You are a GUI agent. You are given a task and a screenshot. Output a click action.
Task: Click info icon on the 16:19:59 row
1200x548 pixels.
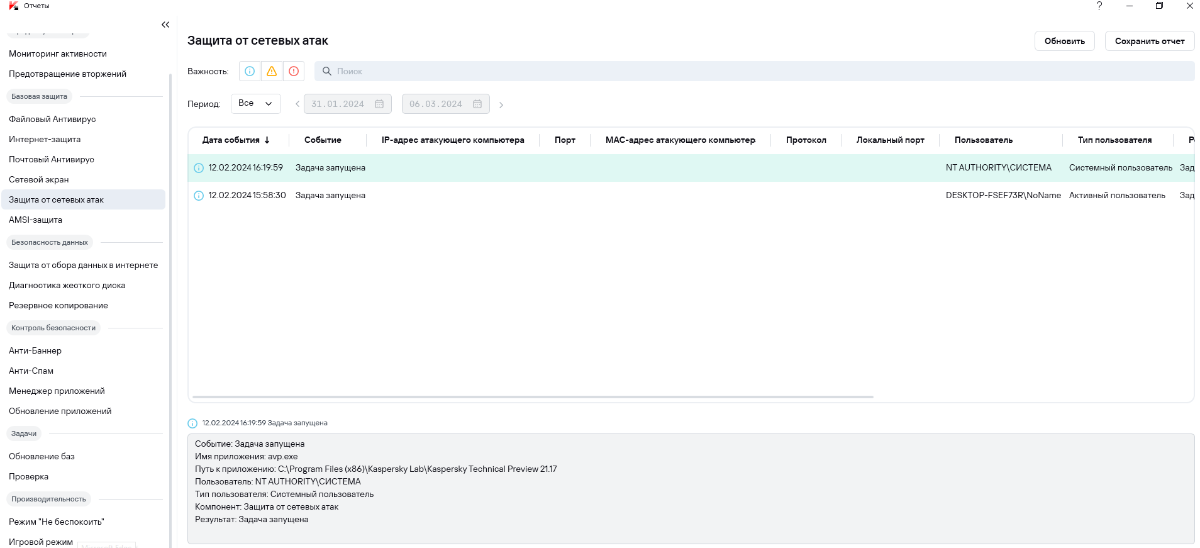coord(198,168)
